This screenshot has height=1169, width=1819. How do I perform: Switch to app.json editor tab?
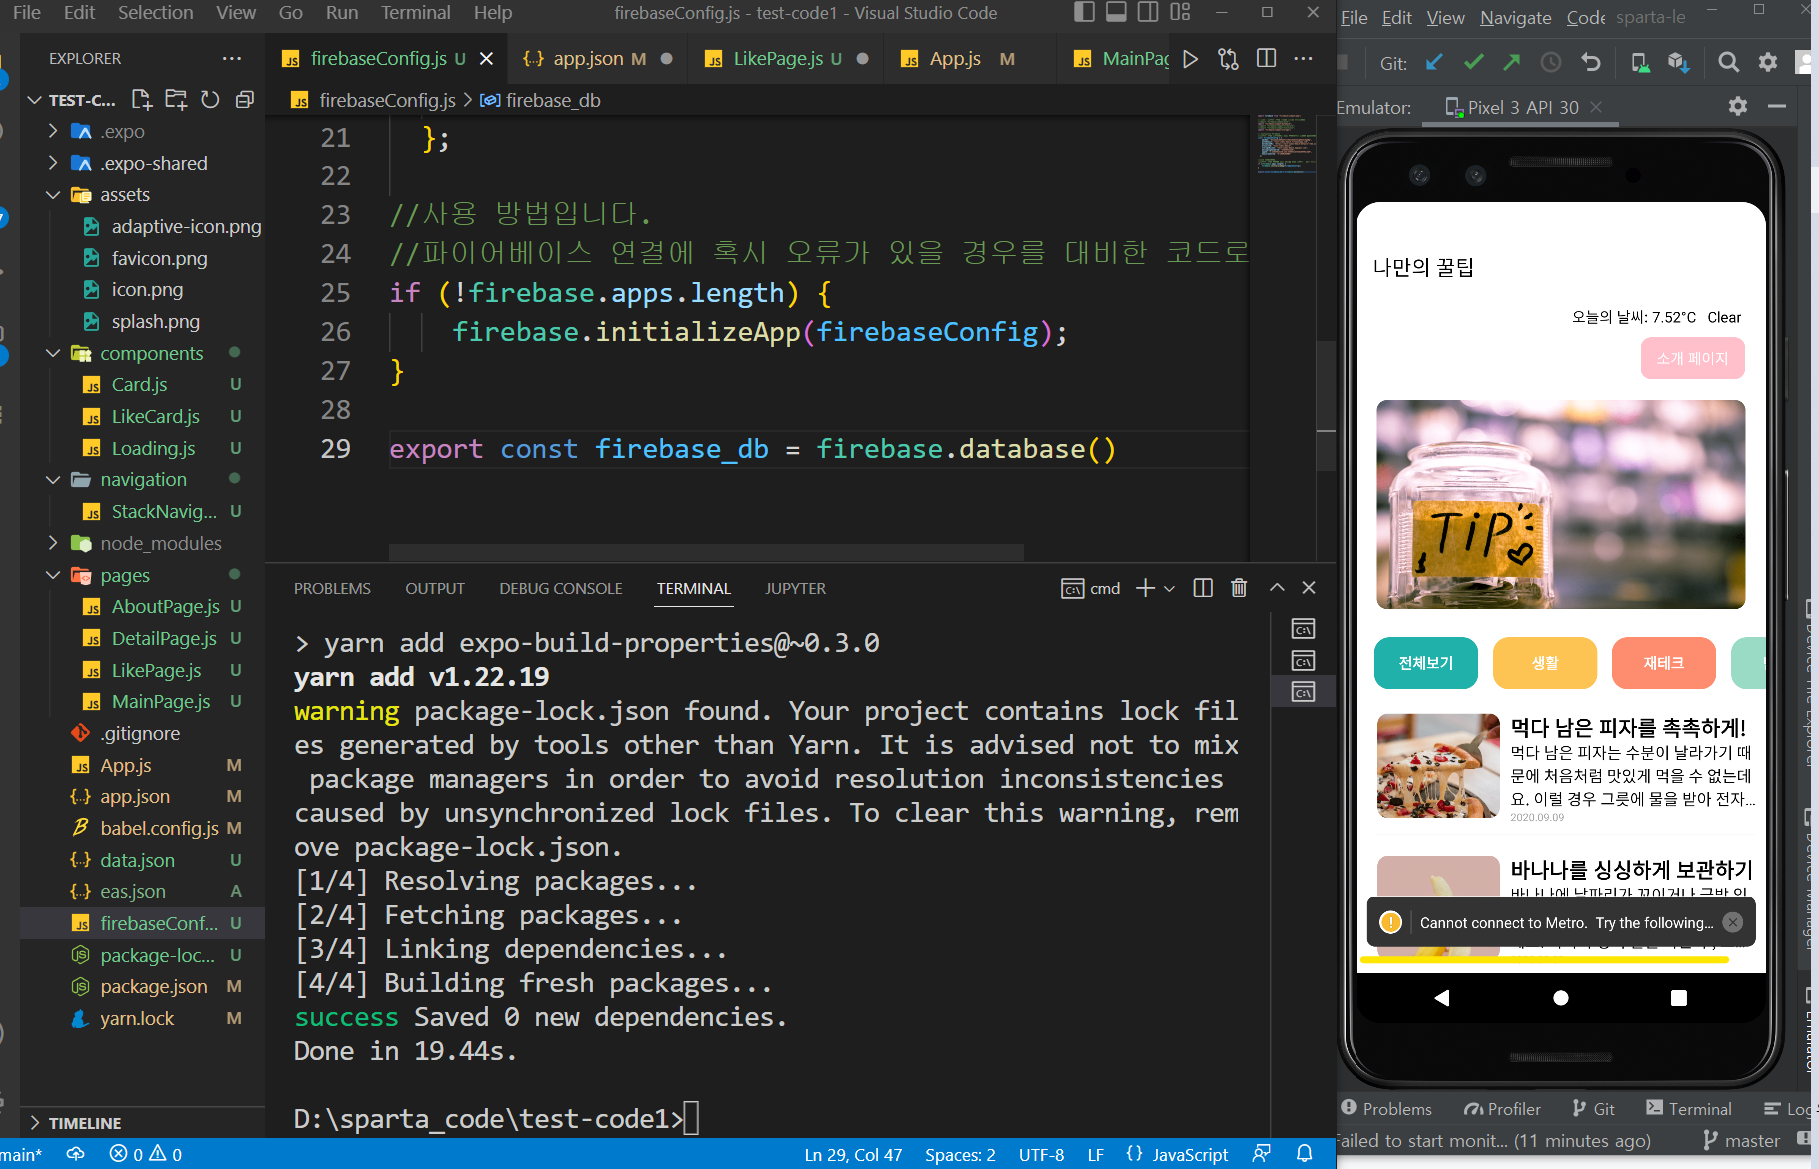tap(596, 59)
